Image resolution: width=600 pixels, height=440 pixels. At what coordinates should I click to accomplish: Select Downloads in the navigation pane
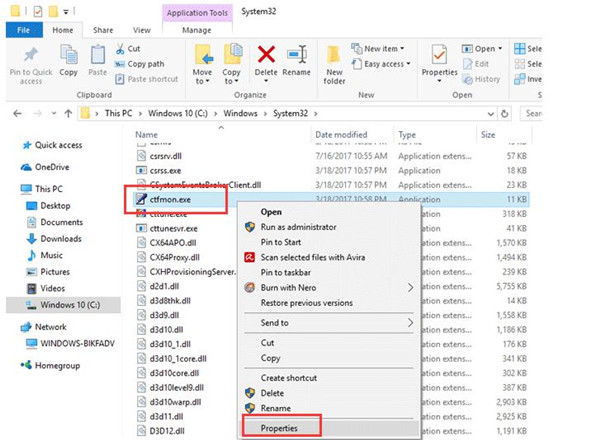point(61,239)
